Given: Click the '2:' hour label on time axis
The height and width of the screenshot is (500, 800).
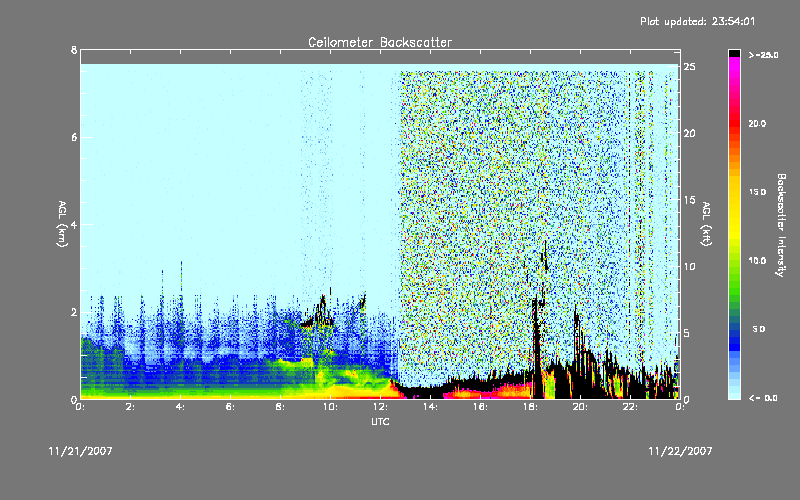Looking at the screenshot, I should click(x=130, y=407).
